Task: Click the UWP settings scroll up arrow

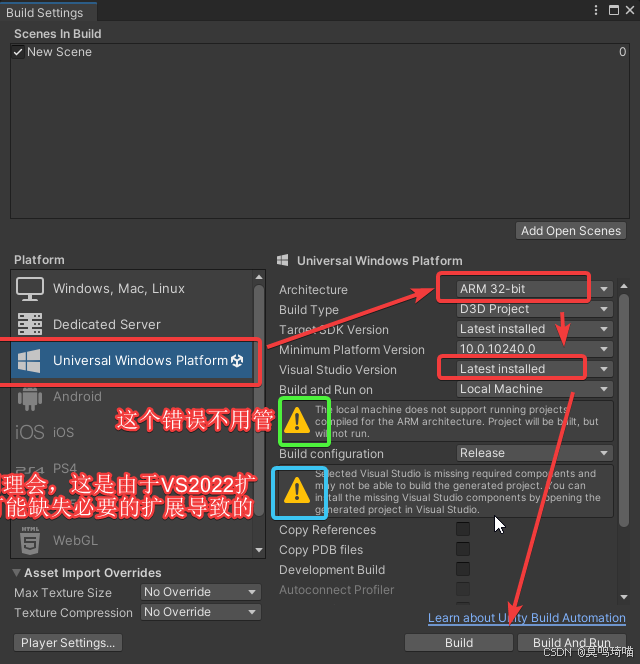Action: [623, 286]
